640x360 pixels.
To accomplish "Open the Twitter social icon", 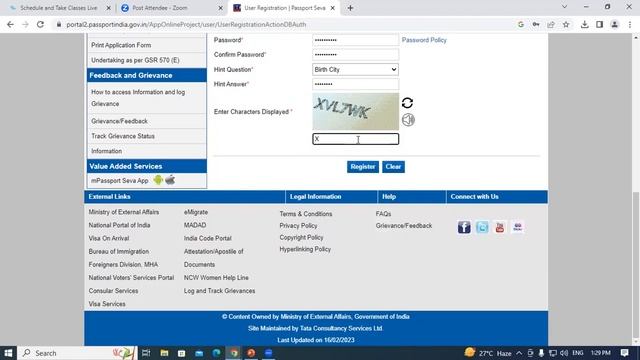I will point(482,227).
